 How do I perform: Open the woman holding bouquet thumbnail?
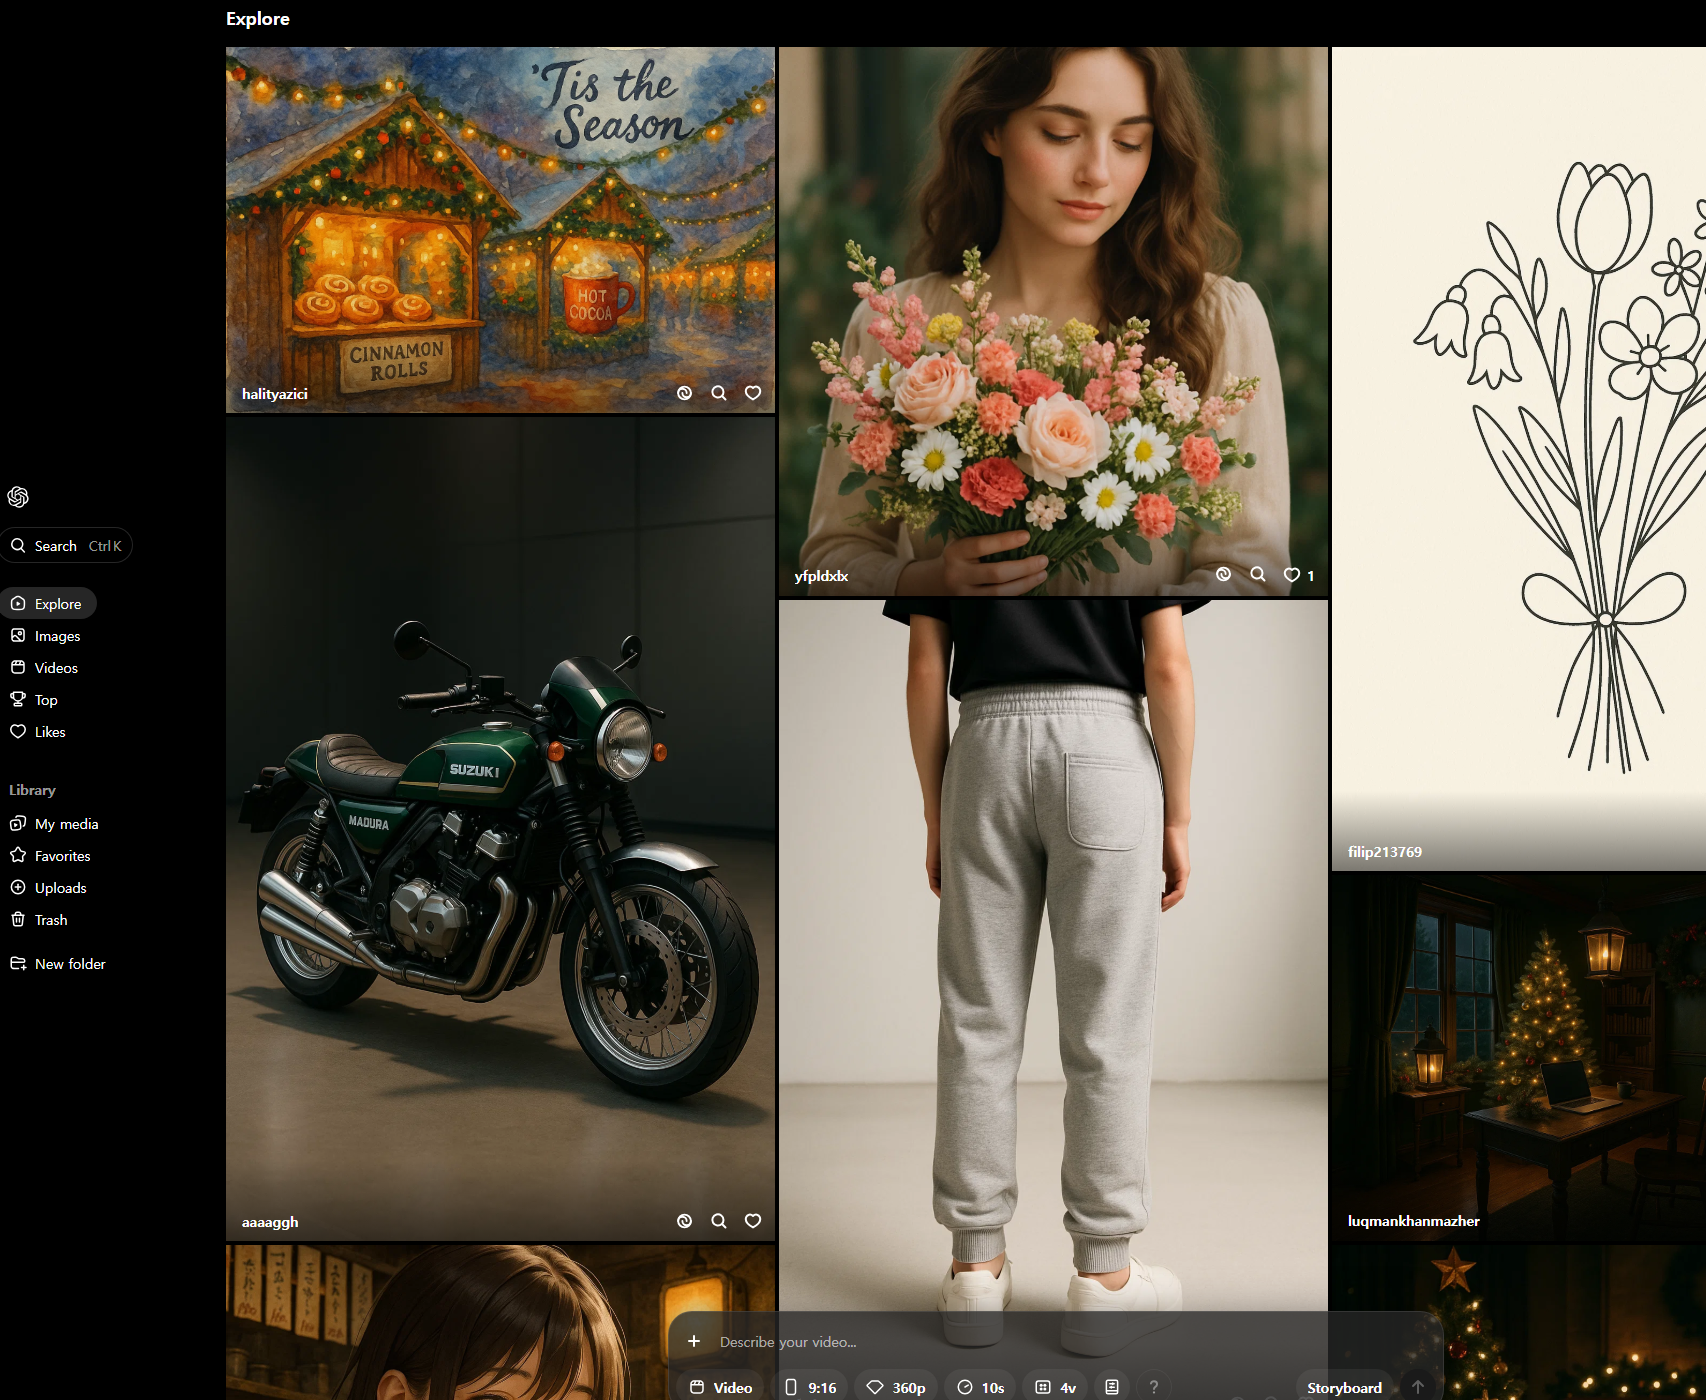[1053, 321]
